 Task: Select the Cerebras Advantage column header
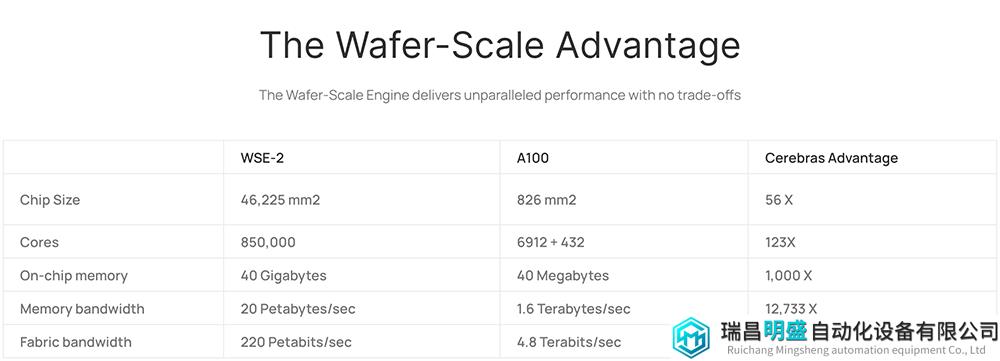(831, 158)
